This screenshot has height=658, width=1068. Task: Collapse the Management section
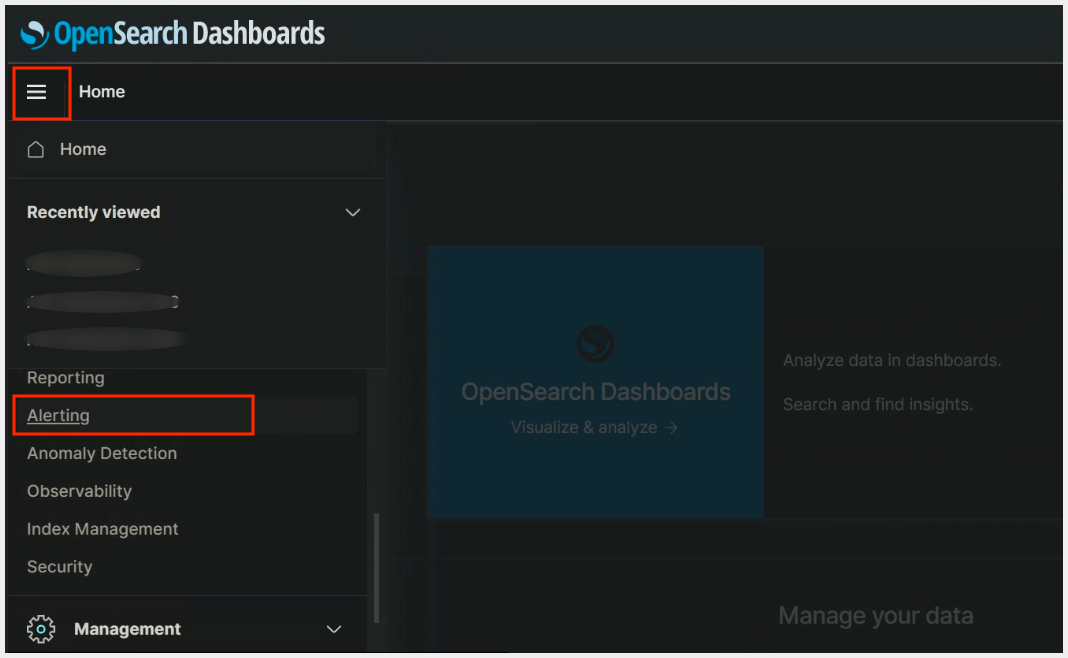334,628
